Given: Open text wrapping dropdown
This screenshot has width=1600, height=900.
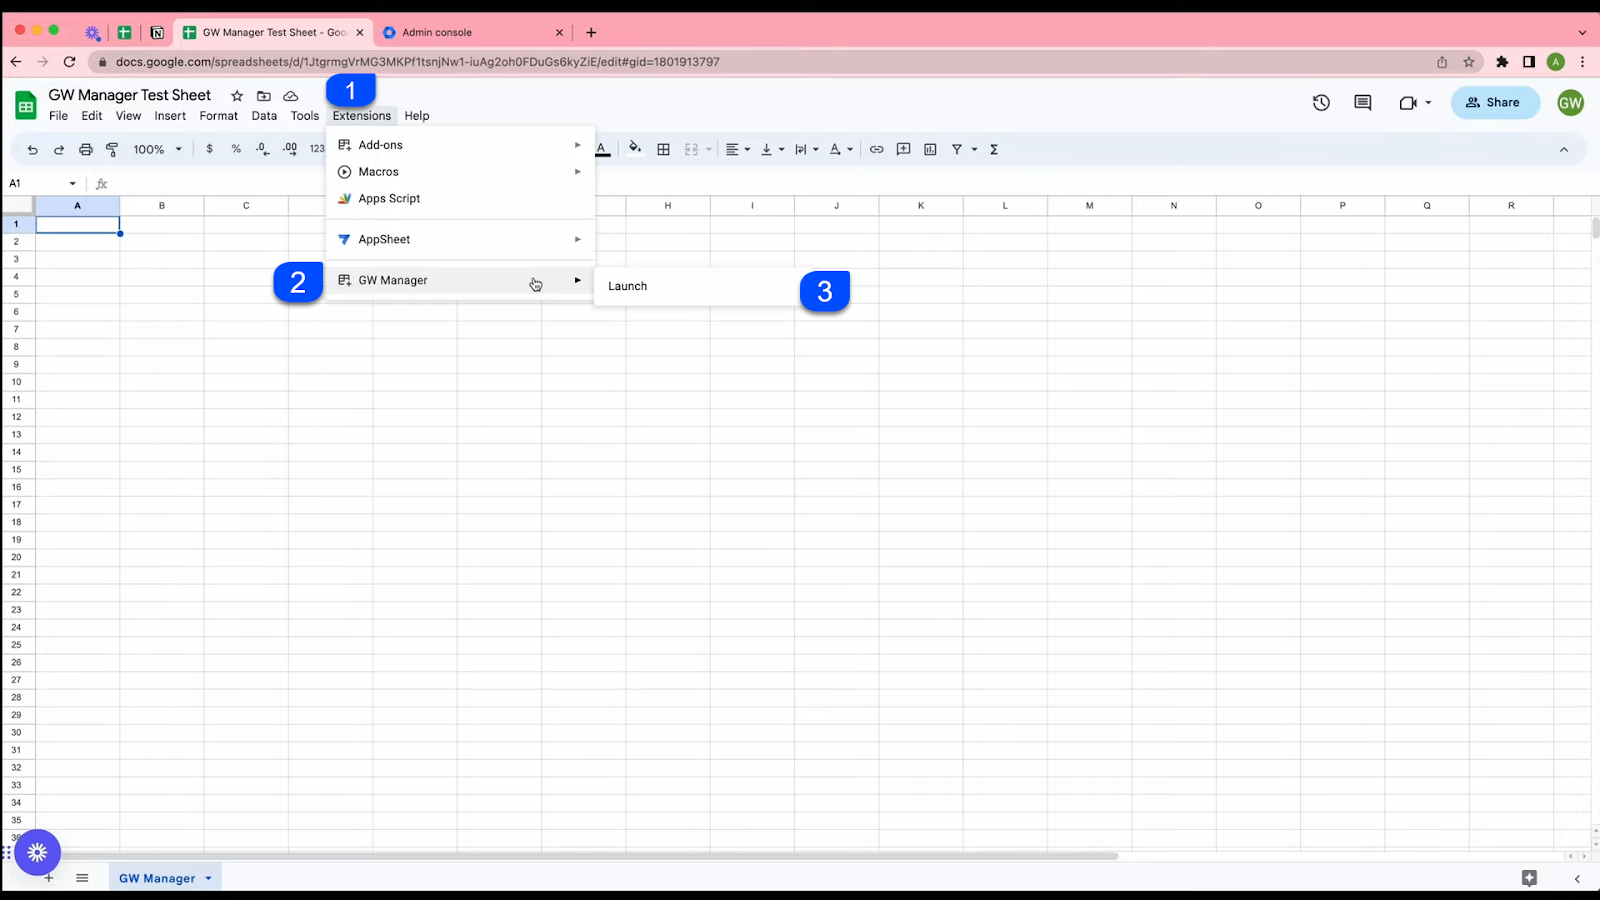Looking at the screenshot, I should (x=806, y=149).
